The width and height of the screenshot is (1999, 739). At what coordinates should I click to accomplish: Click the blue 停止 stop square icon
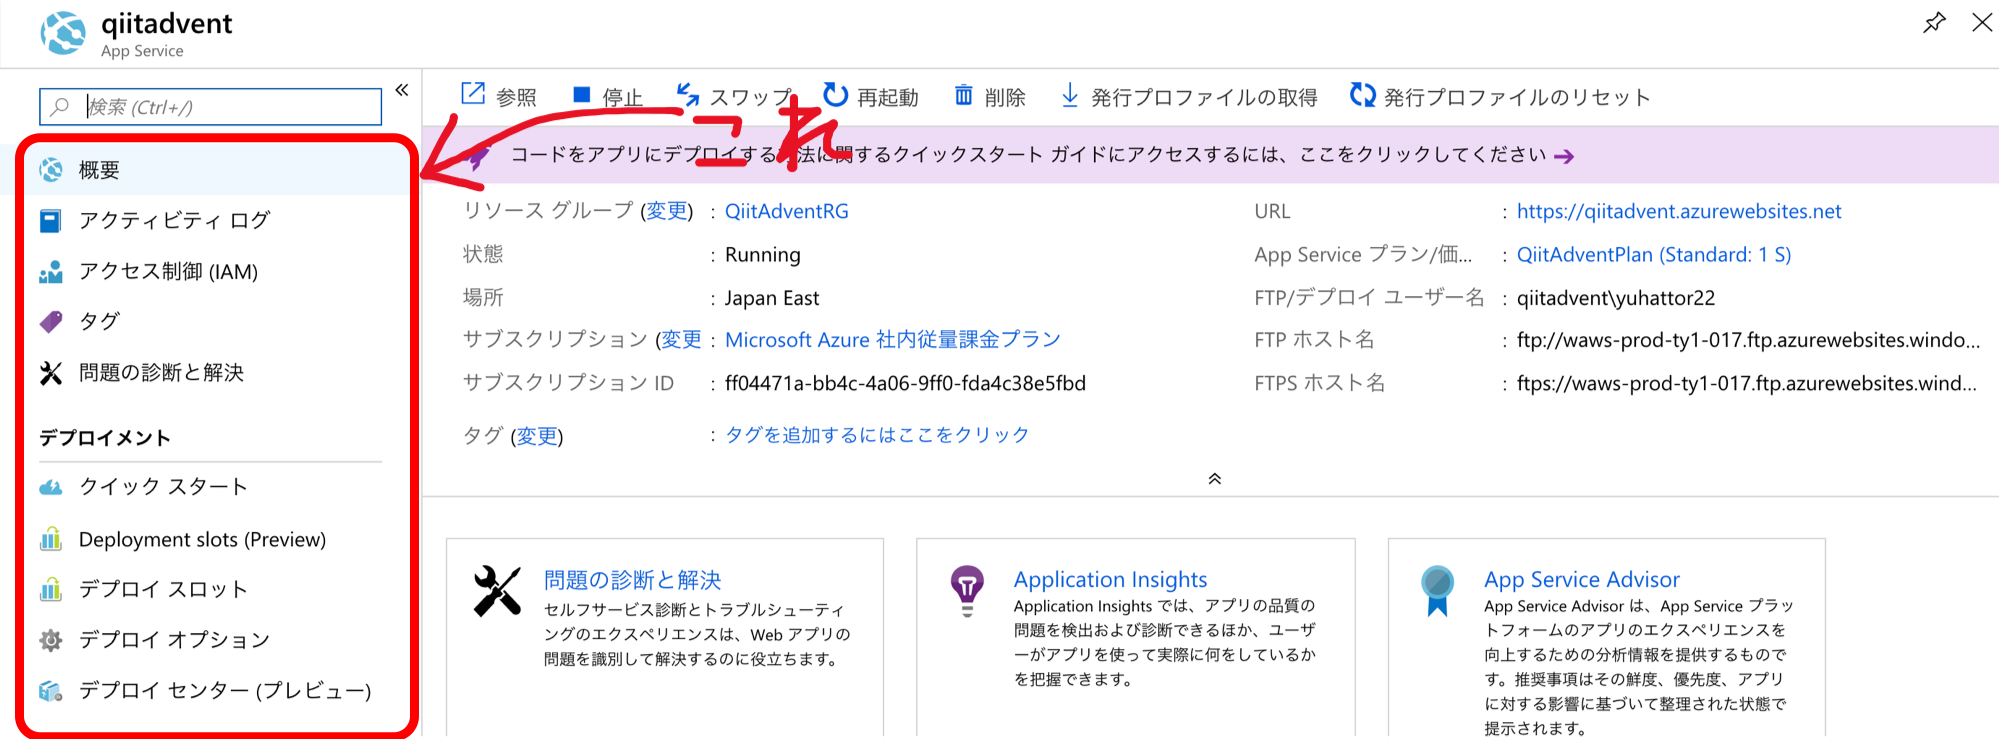(x=581, y=95)
